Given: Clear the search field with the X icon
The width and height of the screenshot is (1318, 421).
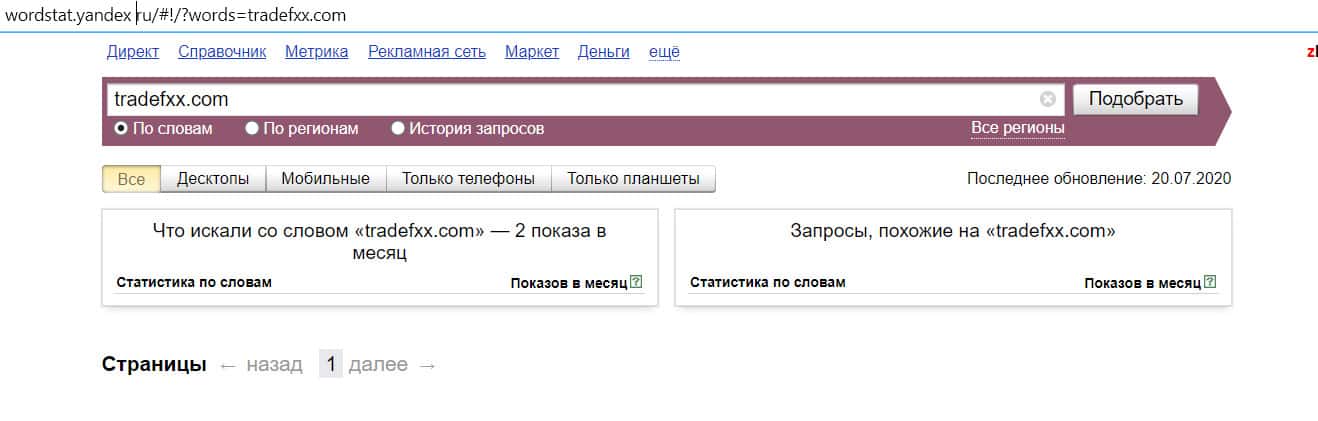Looking at the screenshot, I should (1047, 99).
